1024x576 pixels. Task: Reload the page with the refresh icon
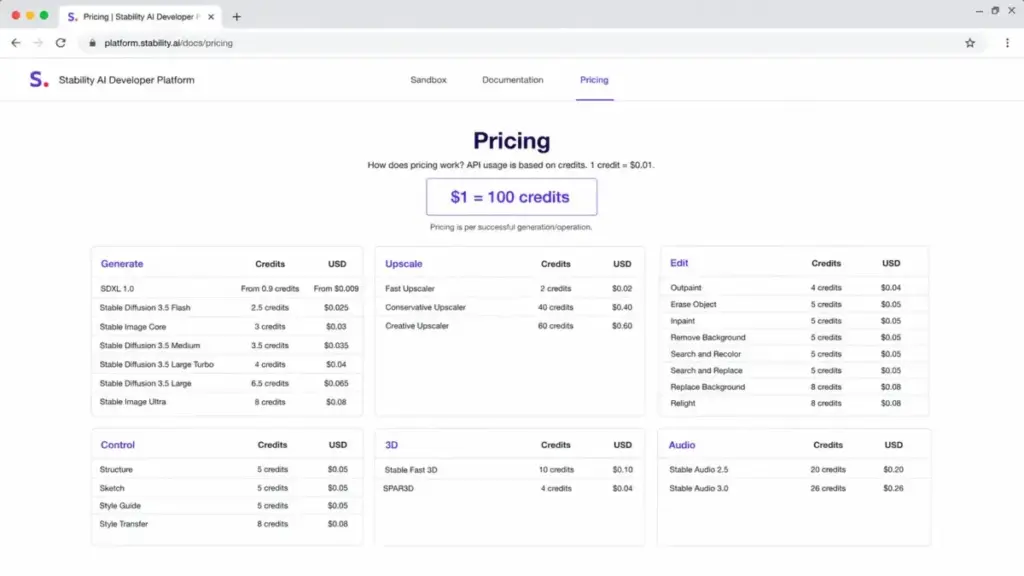click(61, 43)
